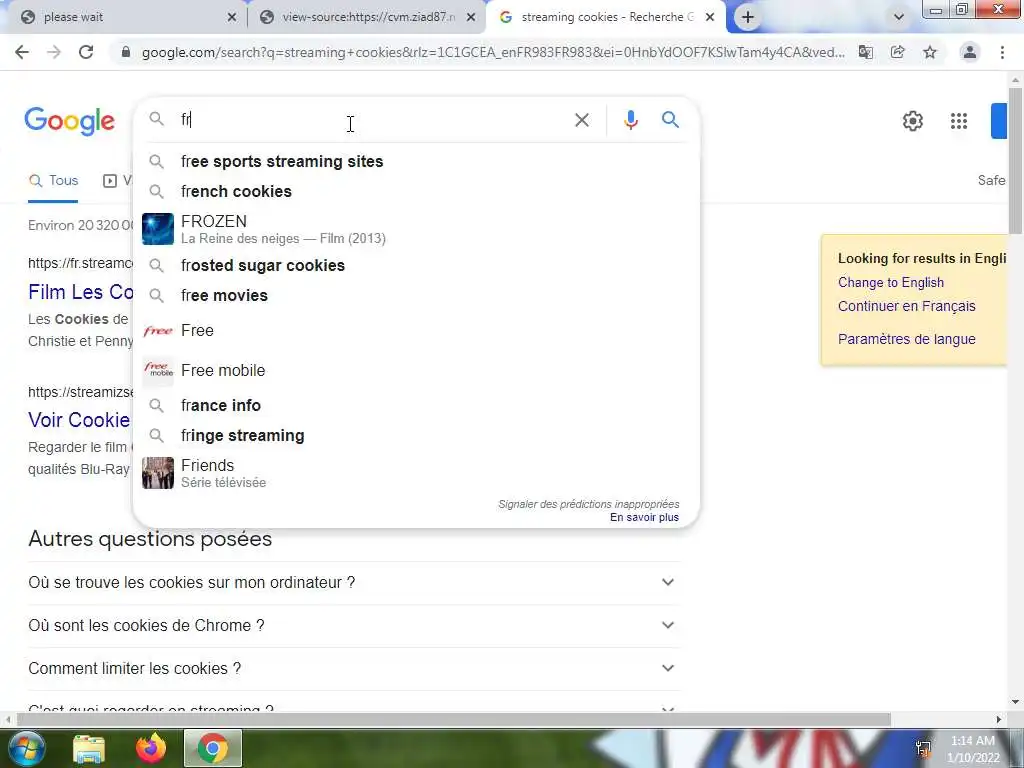
Task: Open the Chrome three-dot menu
Action: coord(1002,52)
